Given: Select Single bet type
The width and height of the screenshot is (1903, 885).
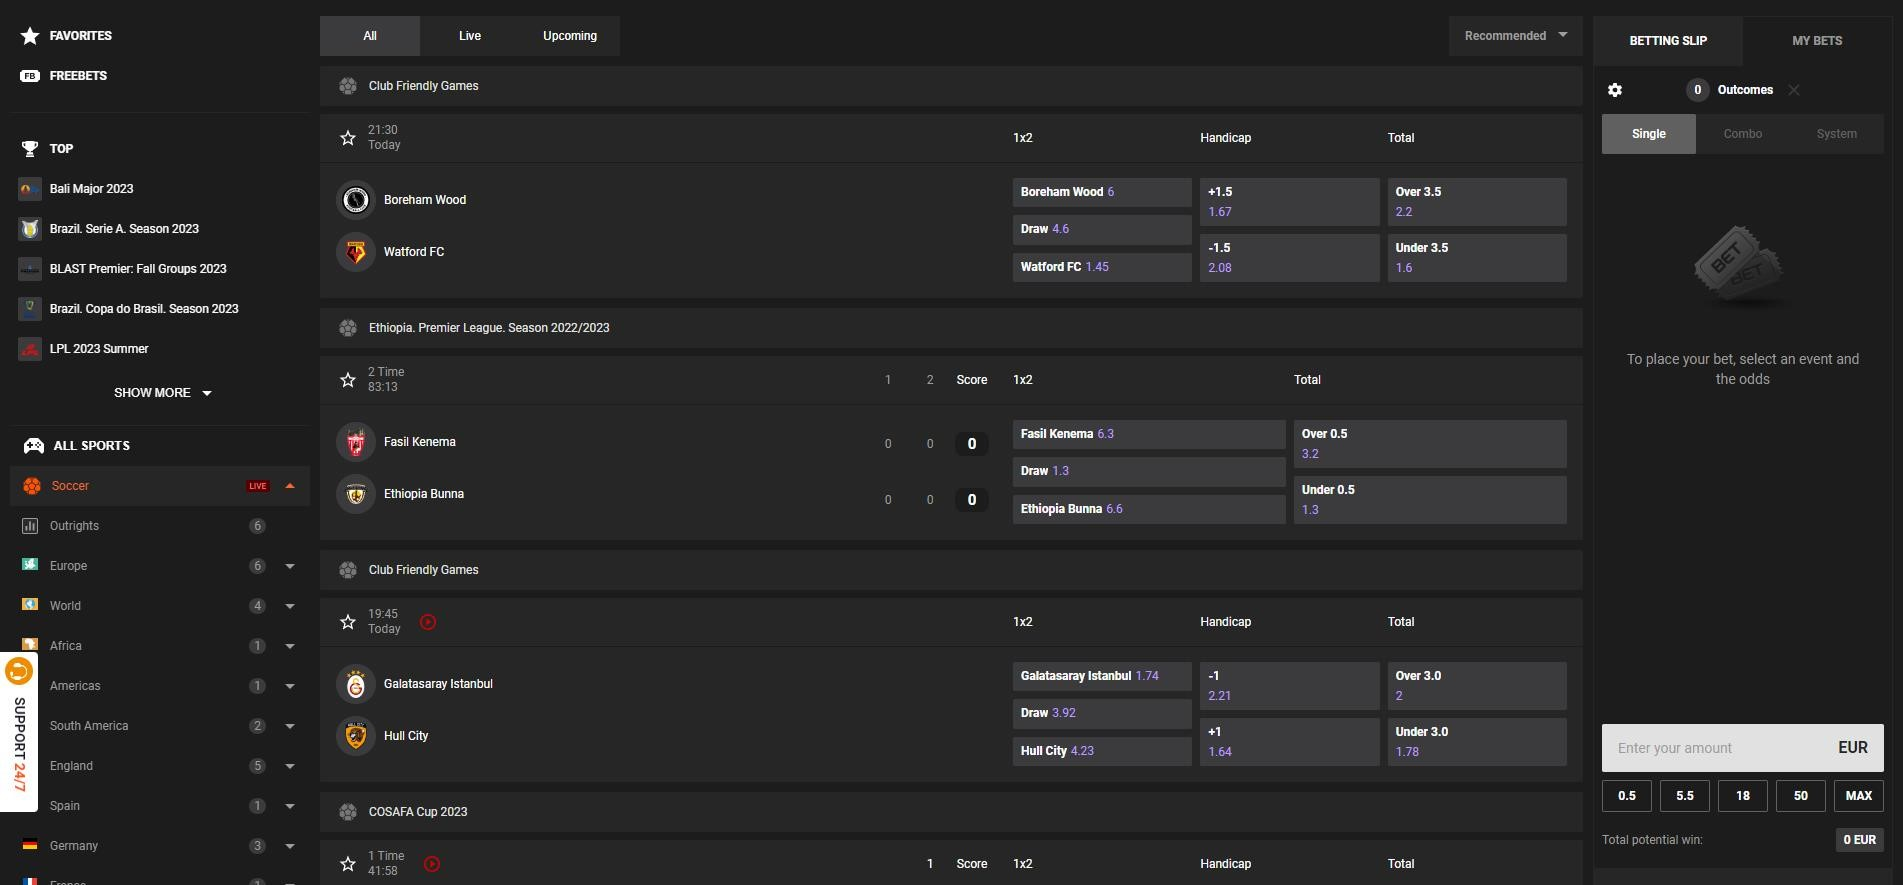Looking at the screenshot, I should click(1649, 134).
